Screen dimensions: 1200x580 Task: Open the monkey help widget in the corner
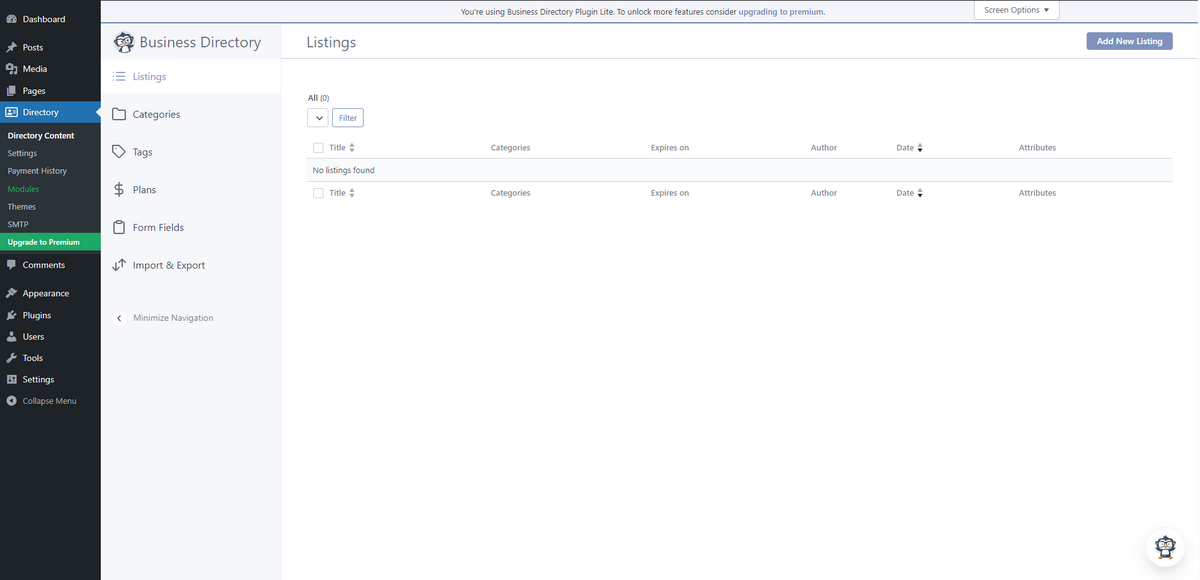coord(1165,546)
